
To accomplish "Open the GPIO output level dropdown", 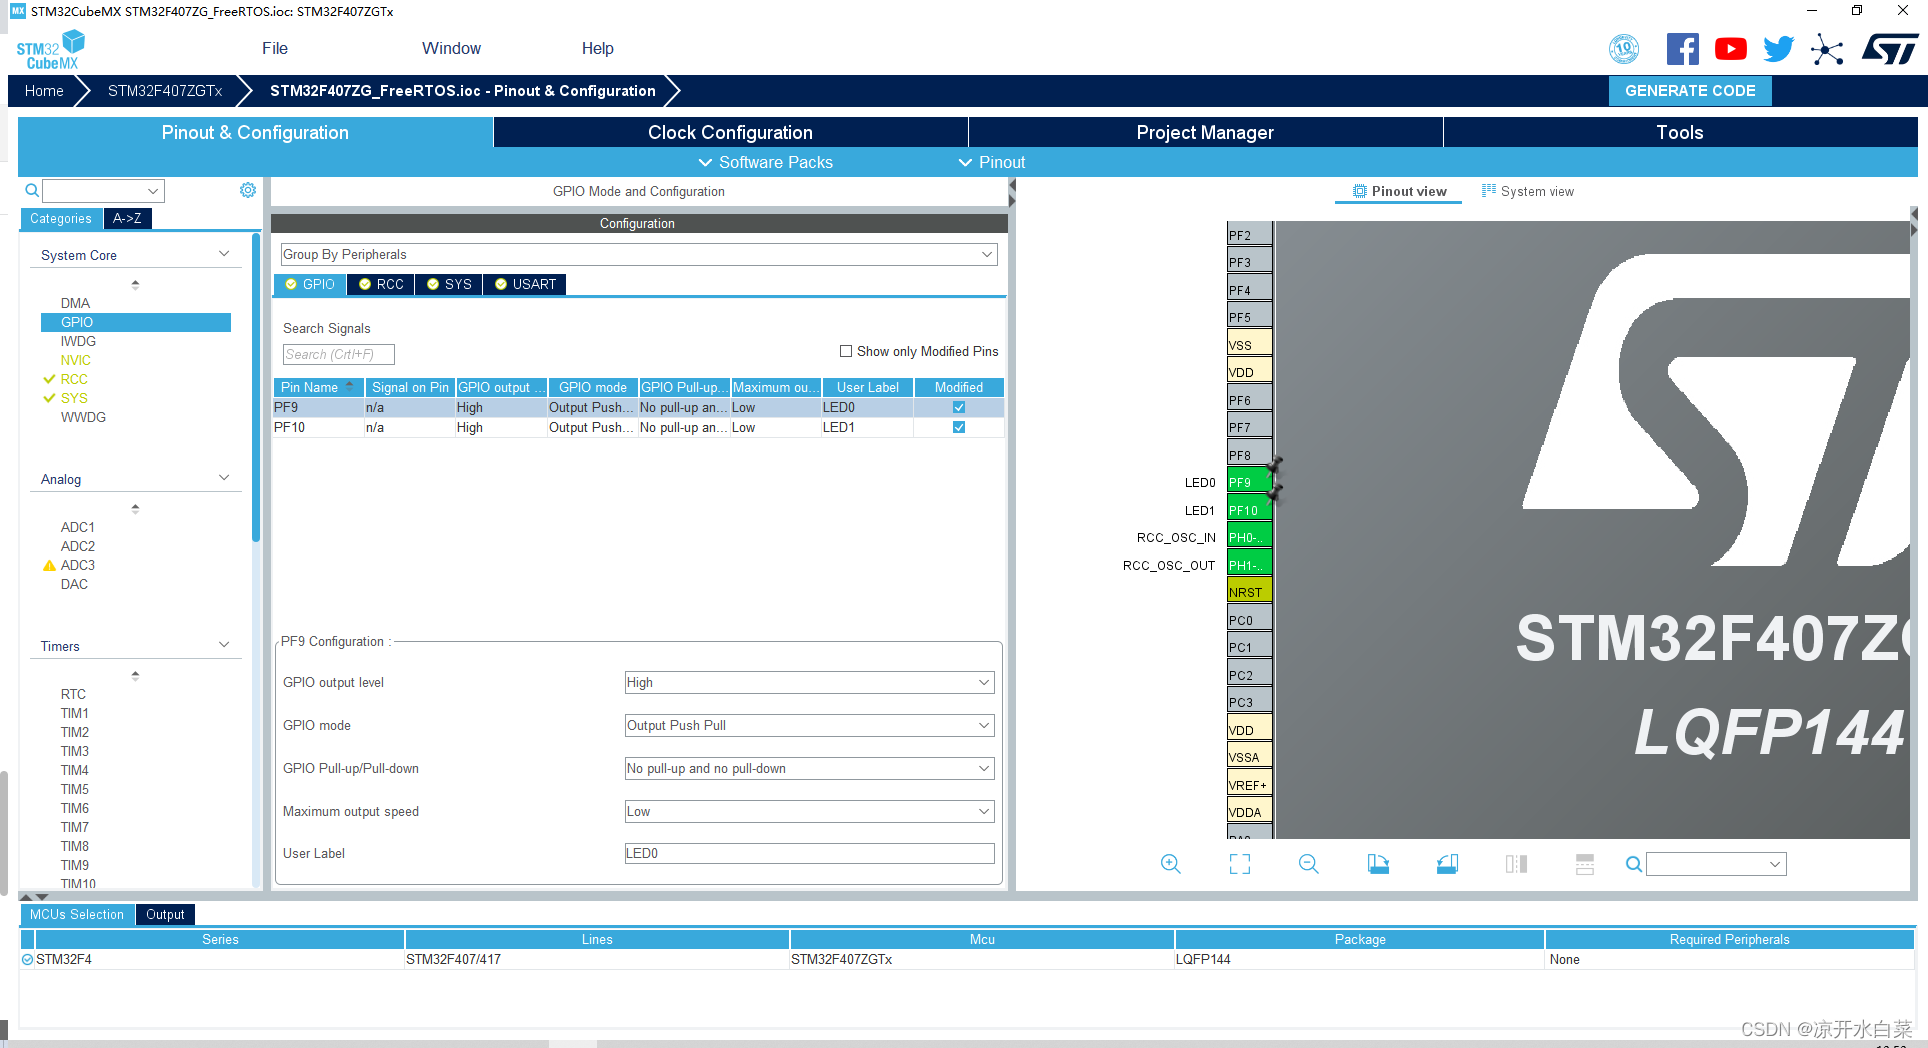I will tap(809, 682).
